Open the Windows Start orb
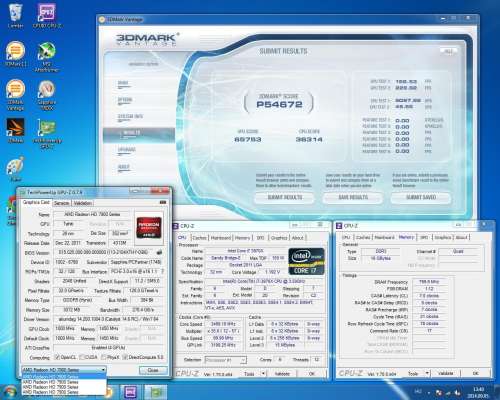 pos(10,392)
